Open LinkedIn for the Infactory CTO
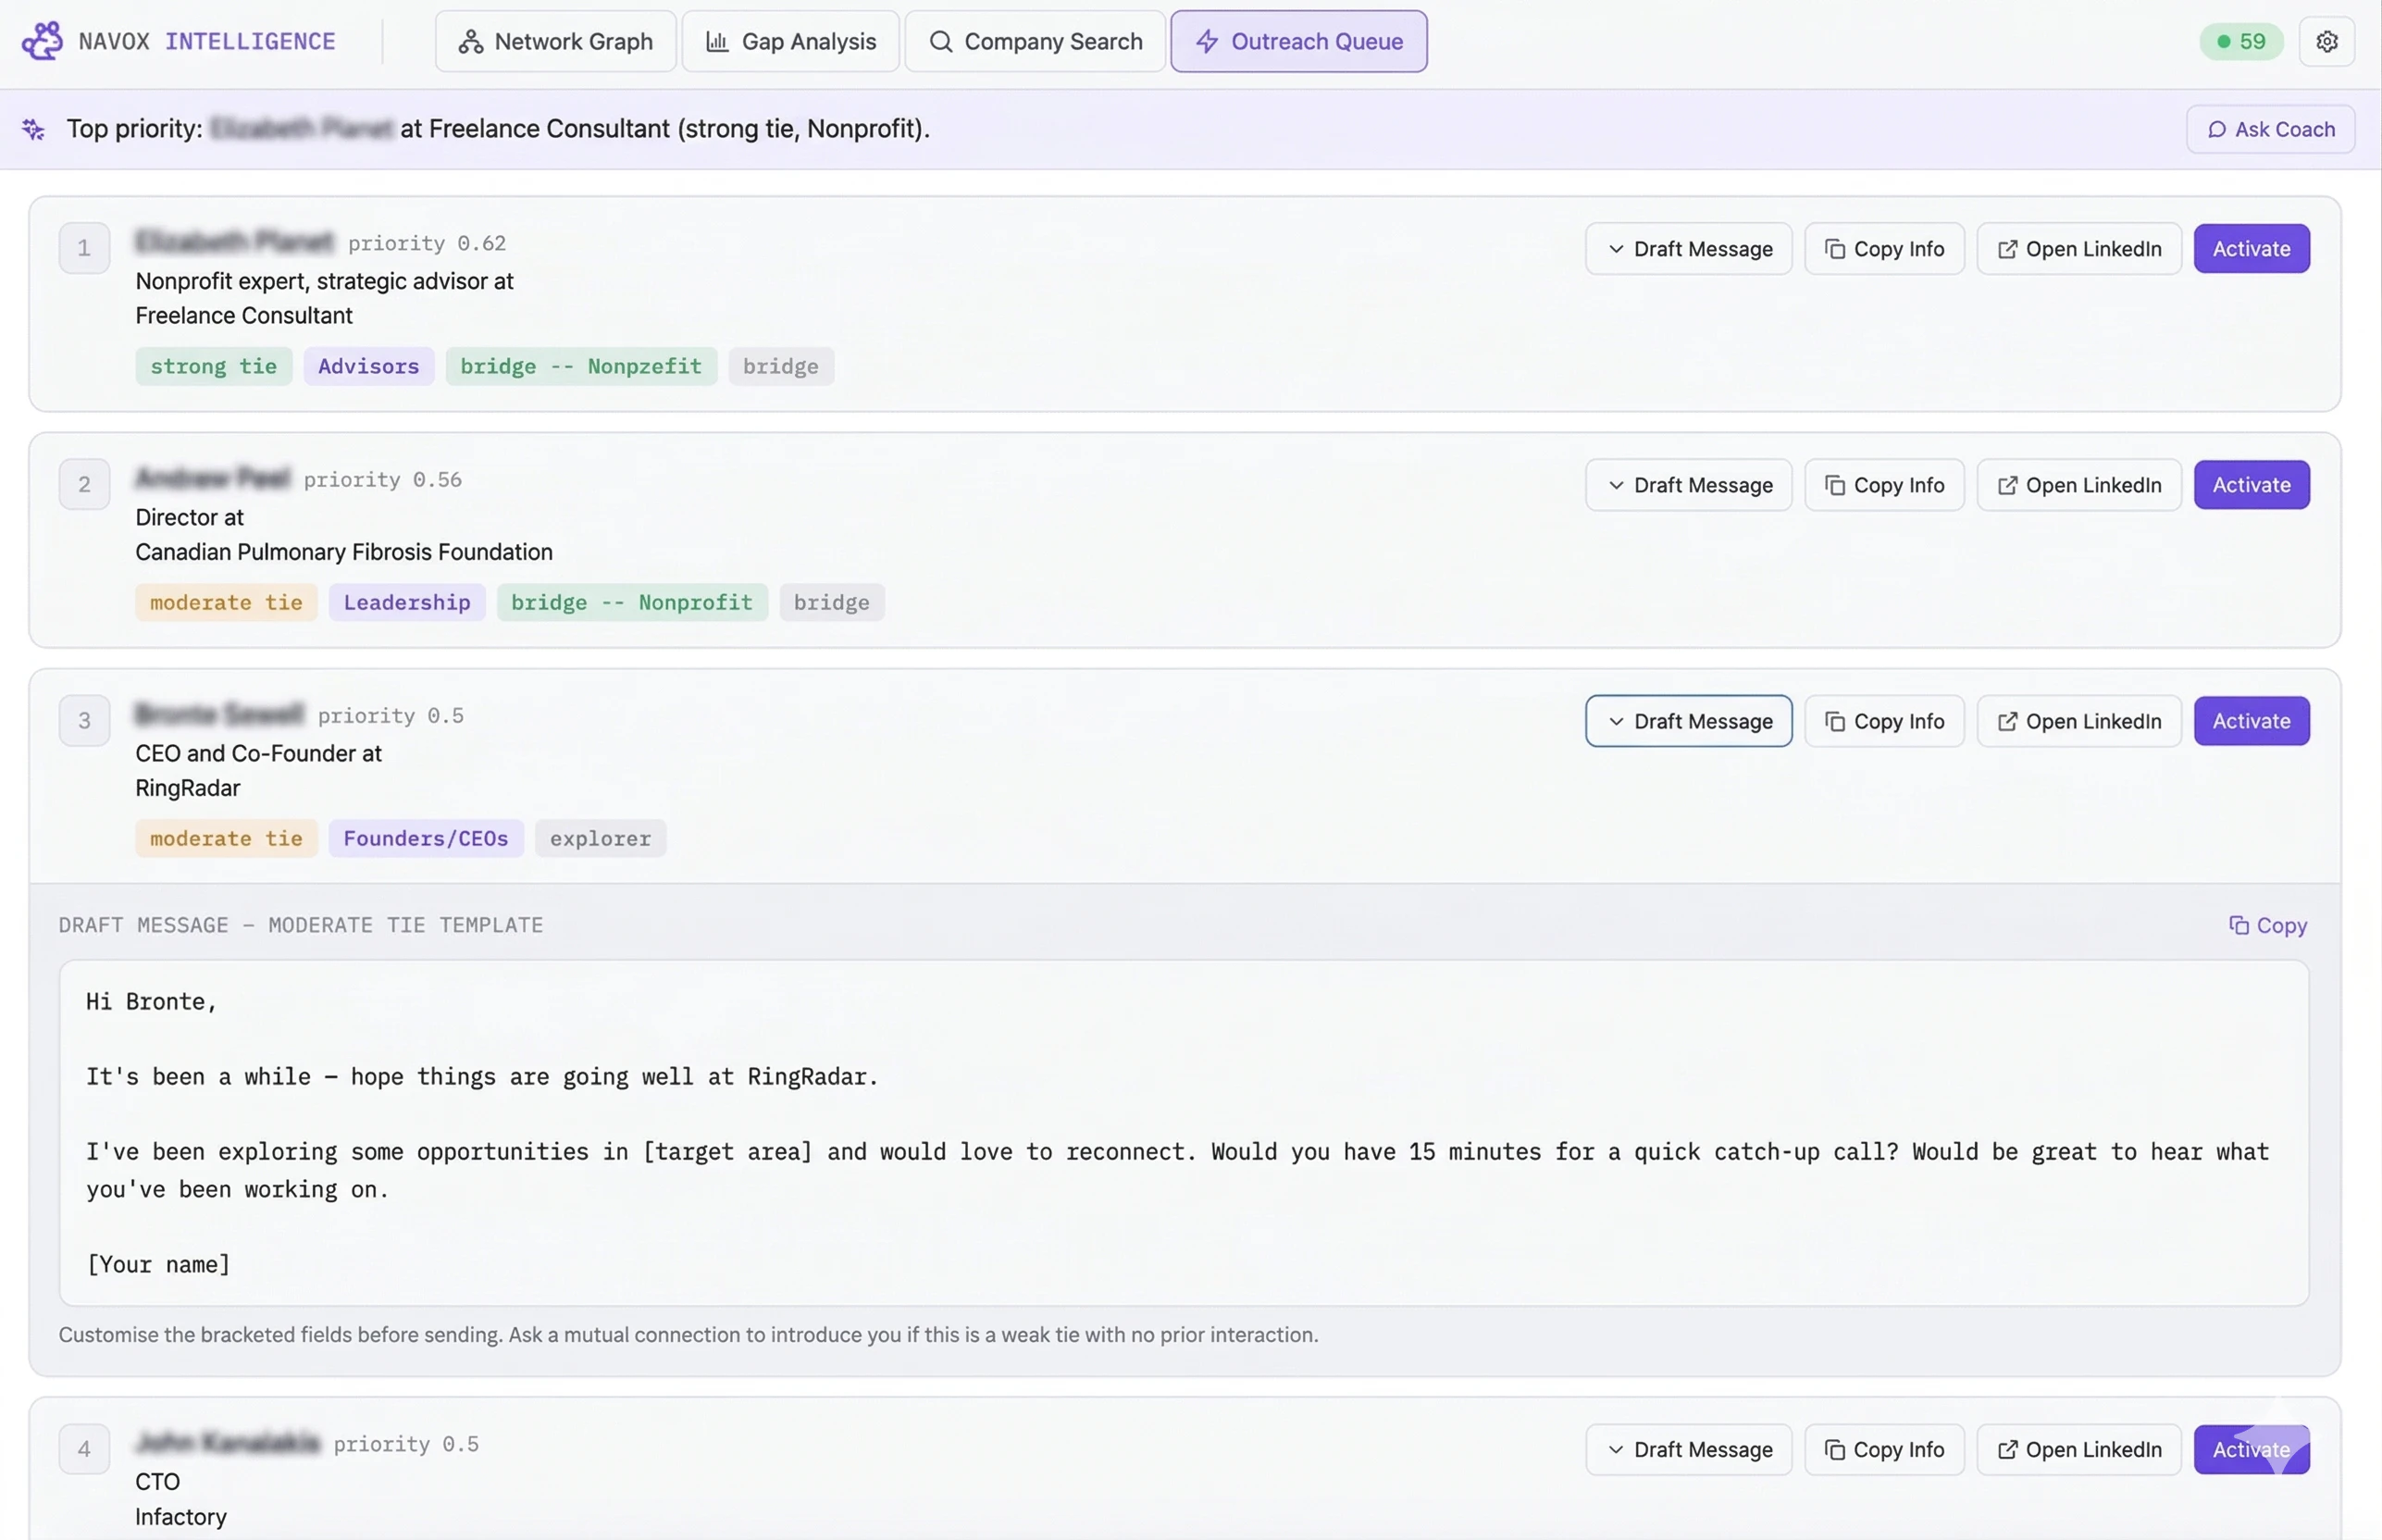The height and width of the screenshot is (1540, 2382). tap(2078, 1449)
